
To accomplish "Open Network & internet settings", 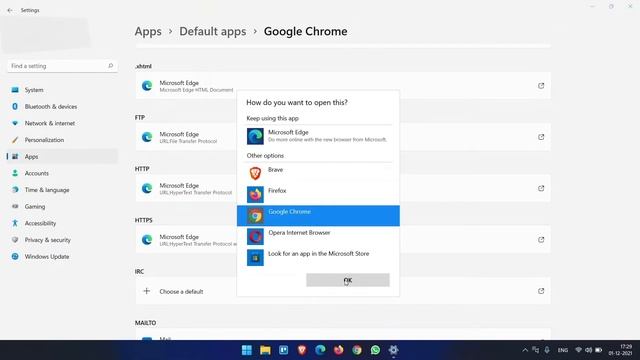I will pos(62,123).
